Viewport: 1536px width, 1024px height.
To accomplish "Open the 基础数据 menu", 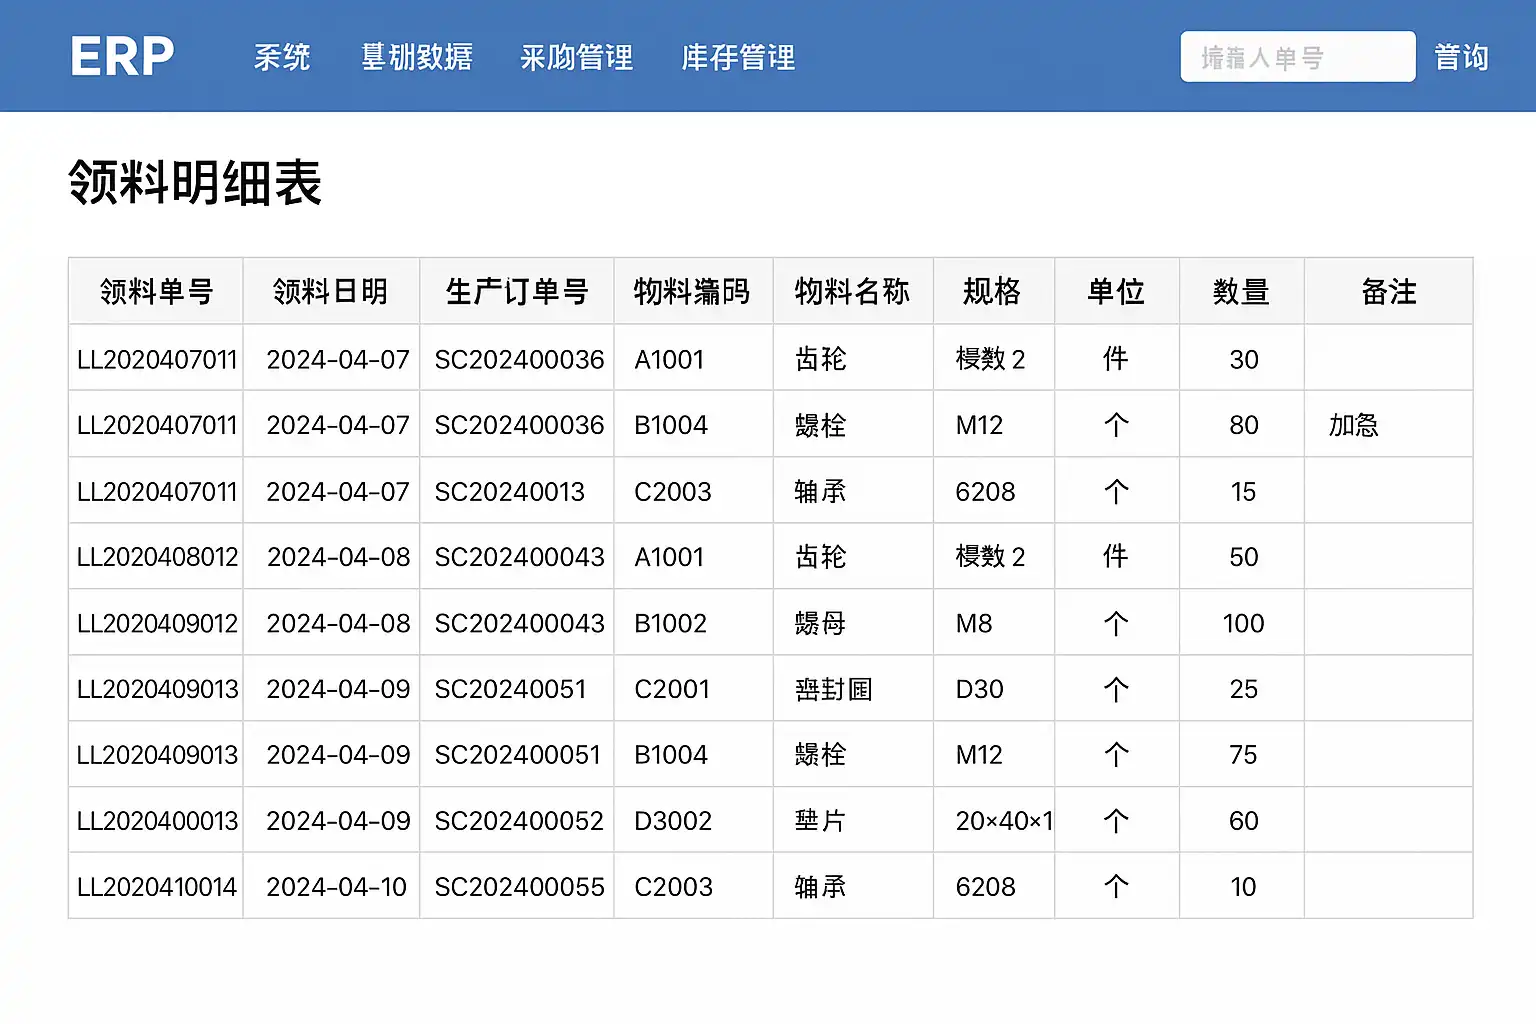I will click(x=417, y=58).
